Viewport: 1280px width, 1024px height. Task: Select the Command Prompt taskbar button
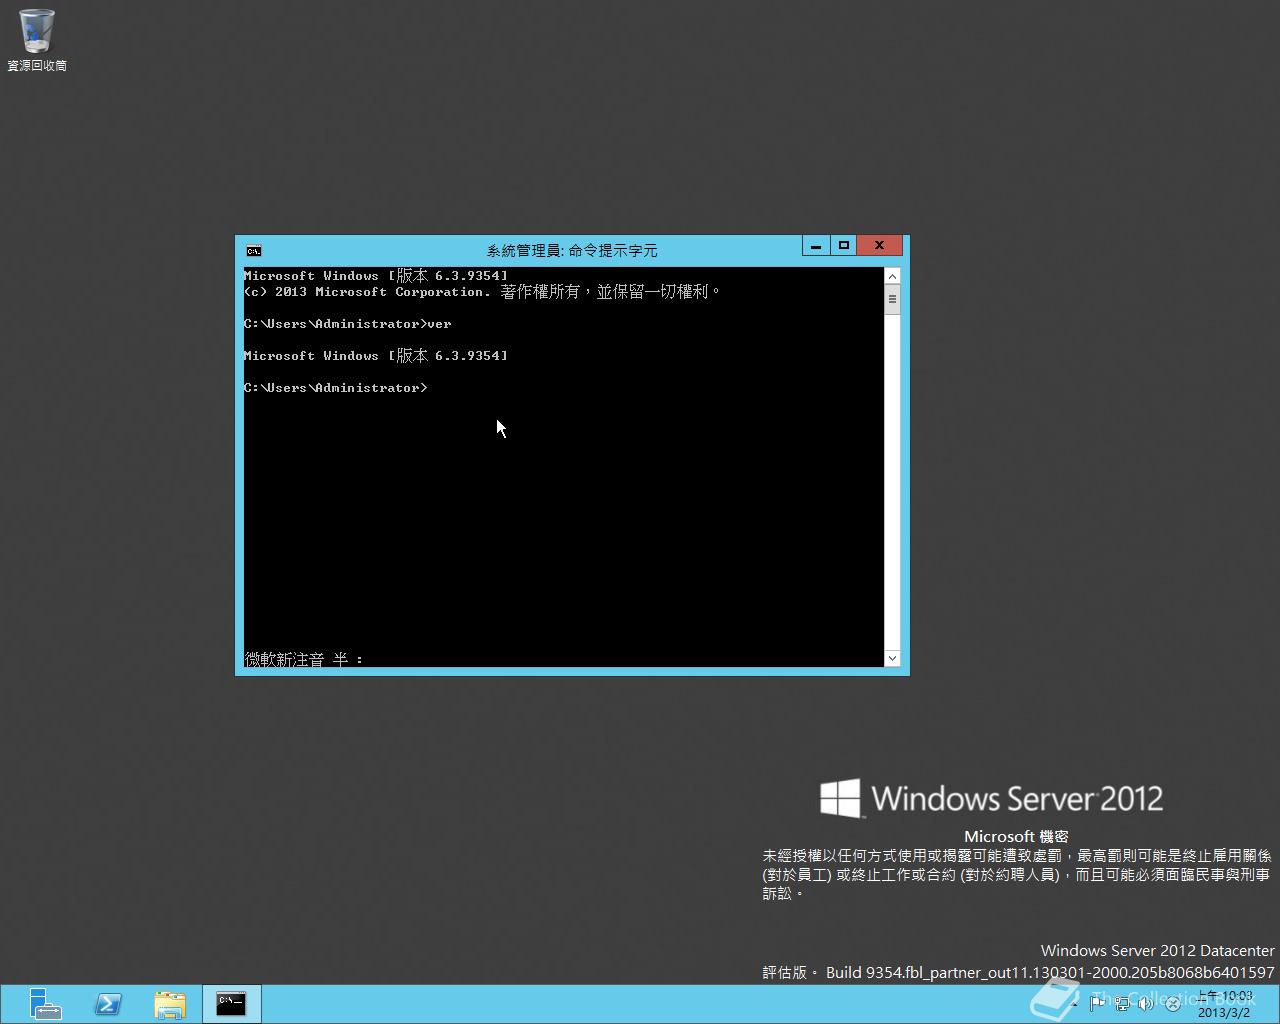(x=231, y=1004)
